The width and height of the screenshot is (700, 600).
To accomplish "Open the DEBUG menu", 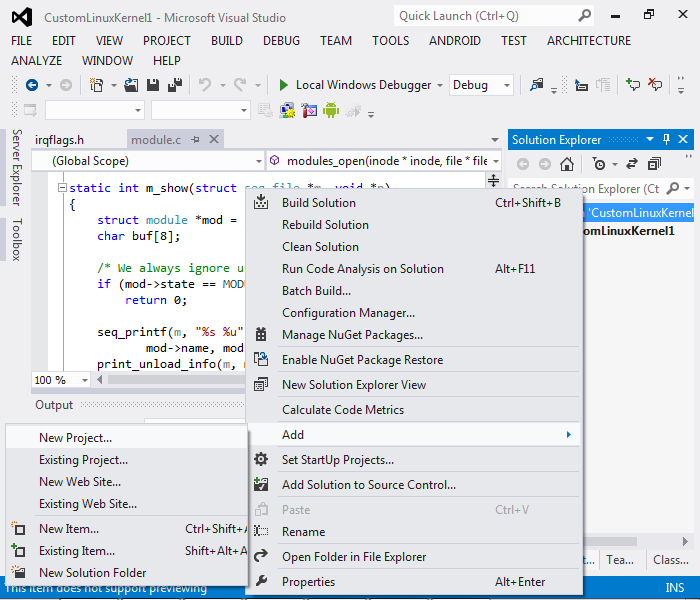I will tap(281, 41).
